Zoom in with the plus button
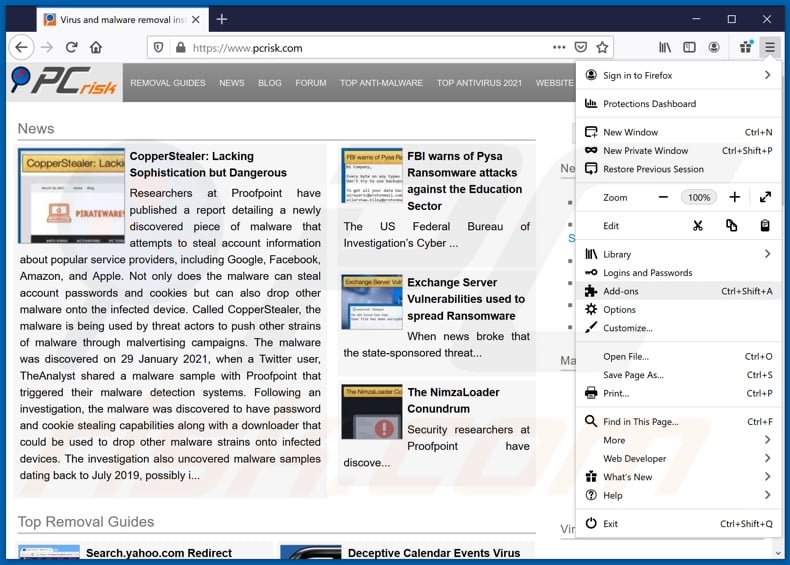The image size is (790, 565). coord(734,198)
